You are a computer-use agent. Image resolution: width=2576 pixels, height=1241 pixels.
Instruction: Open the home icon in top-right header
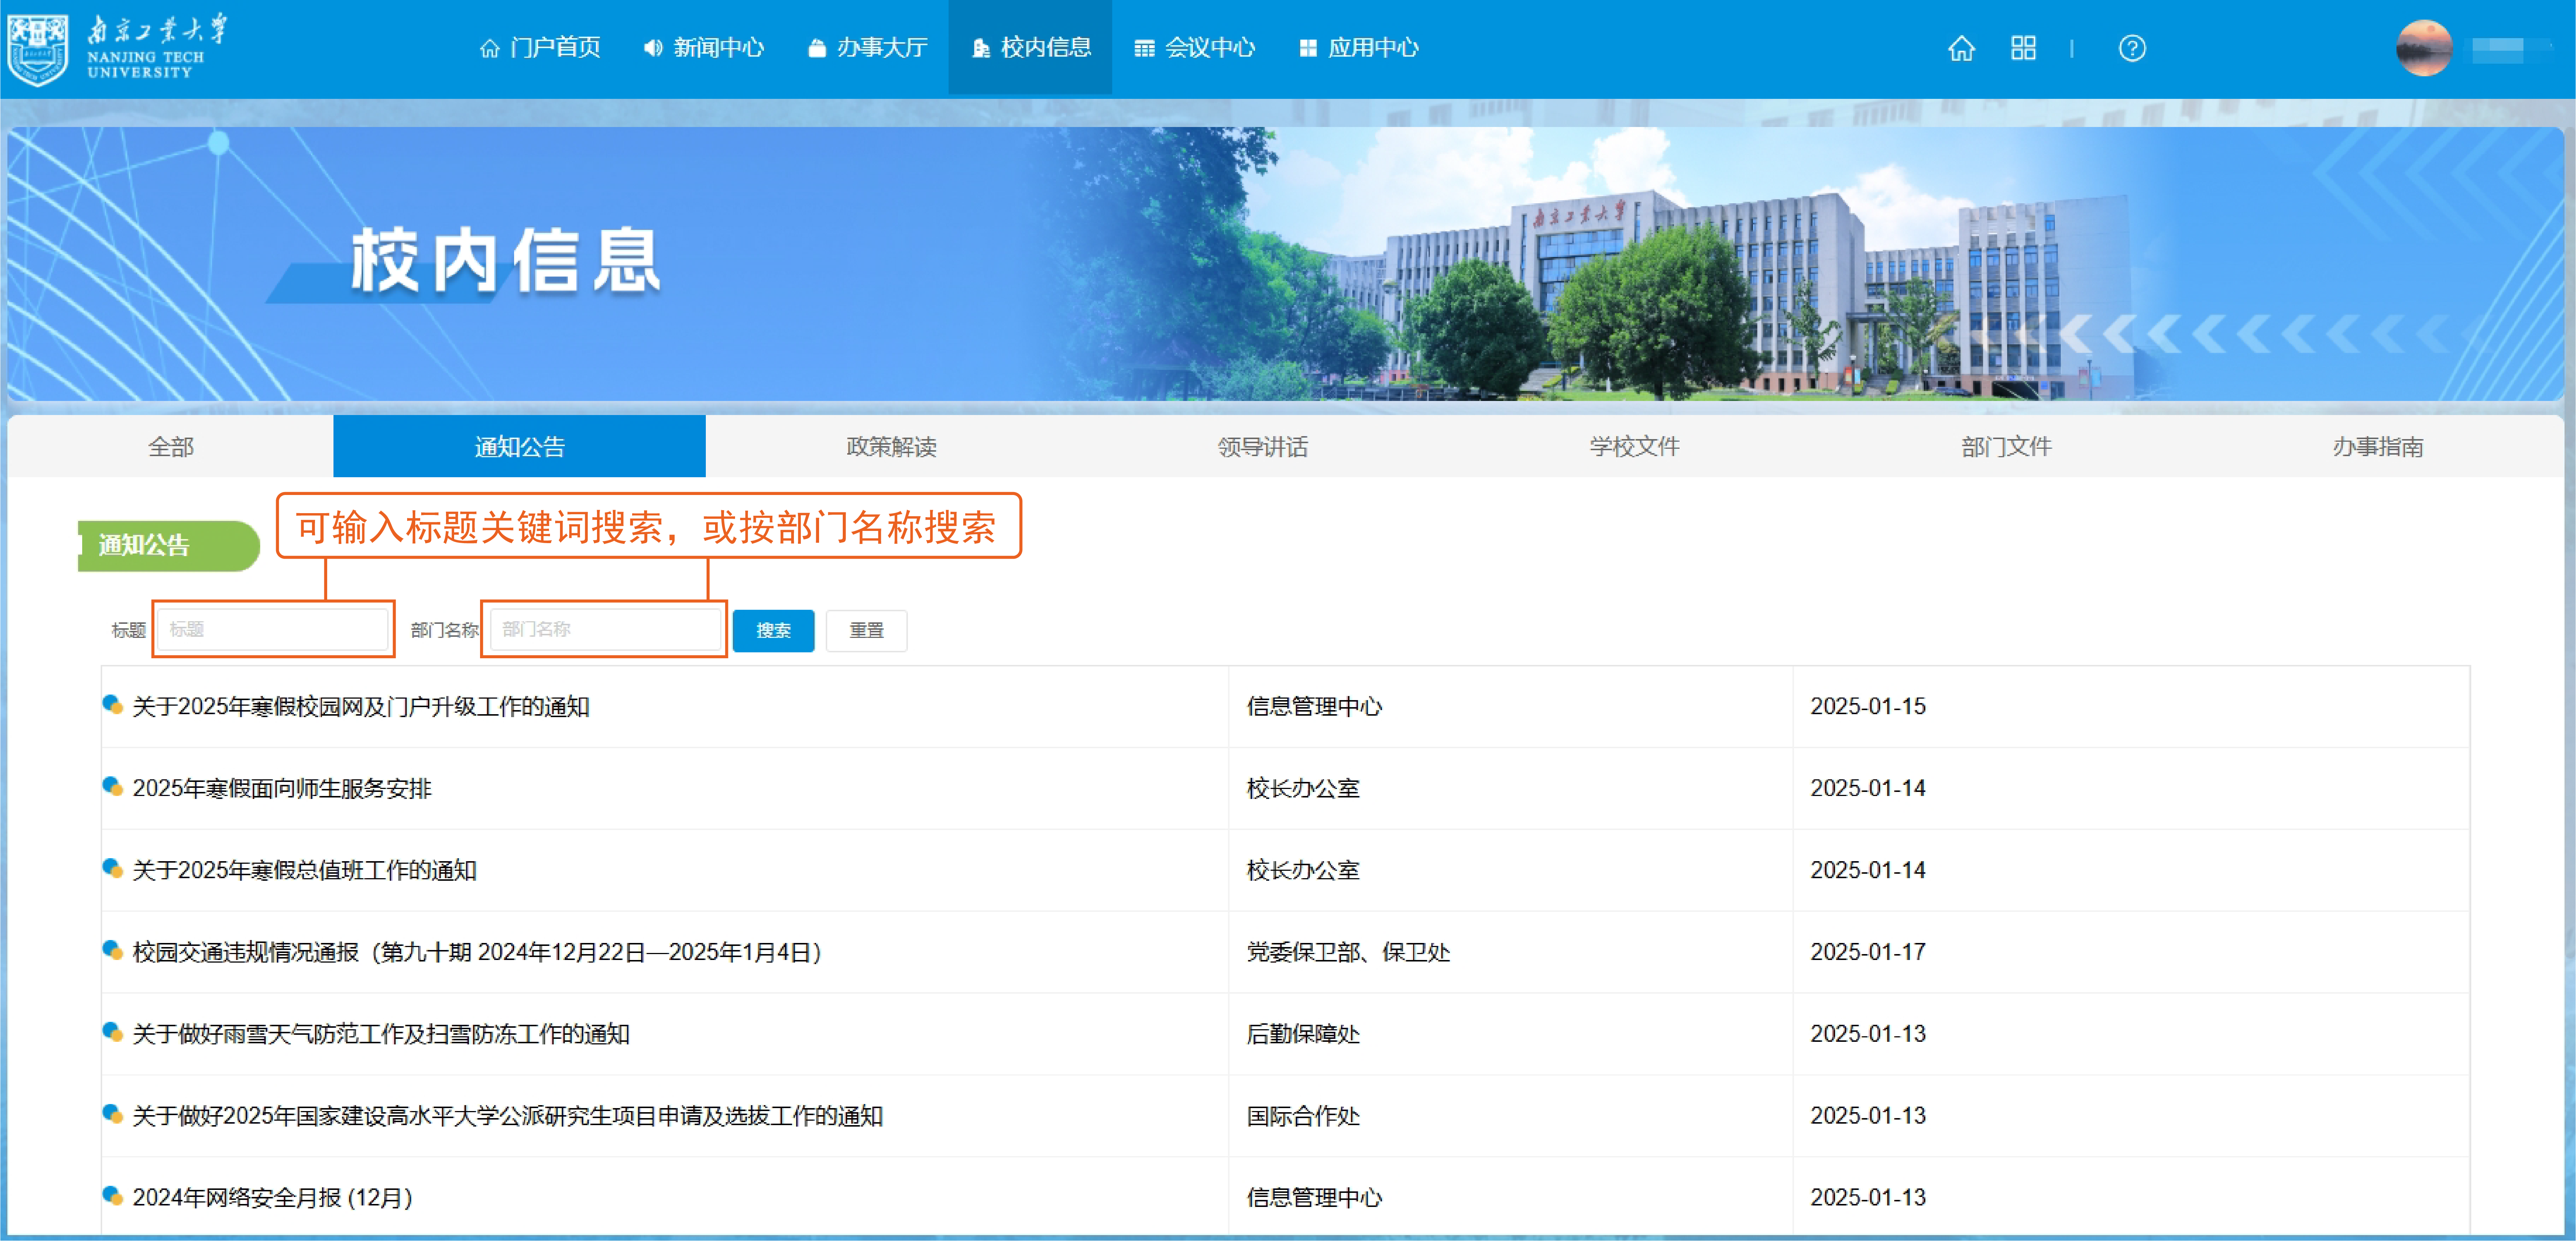point(1961,48)
